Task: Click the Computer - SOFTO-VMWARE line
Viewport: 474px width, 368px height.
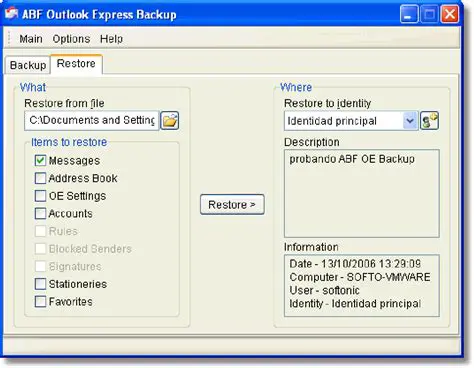Action: [x=360, y=277]
